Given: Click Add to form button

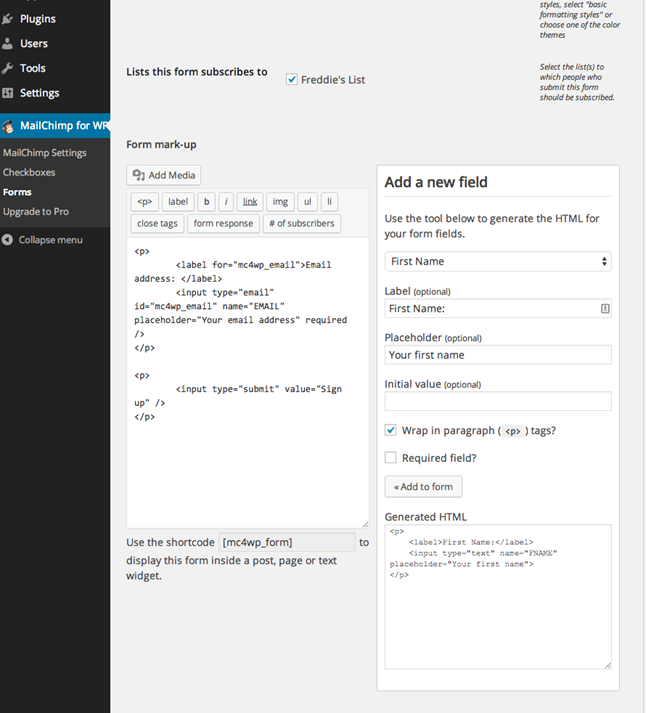Looking at the screenshot, I should [x=423, y=487].
